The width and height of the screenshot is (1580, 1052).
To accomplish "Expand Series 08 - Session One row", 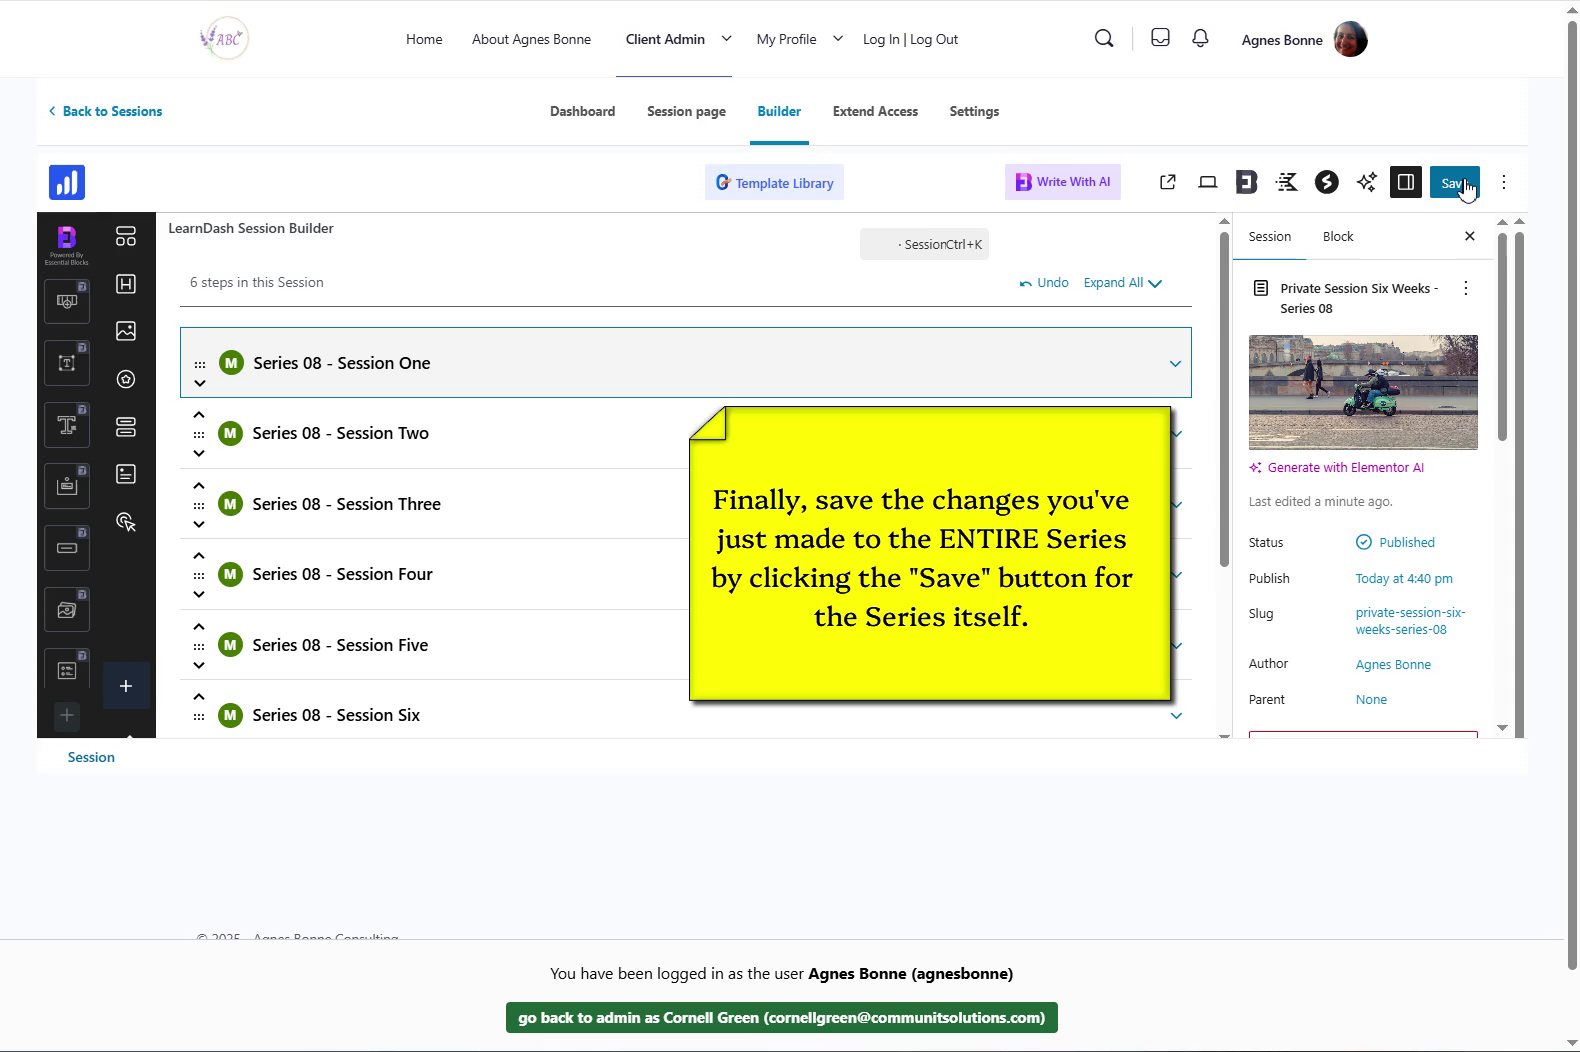I will [x=1175, y=363].
